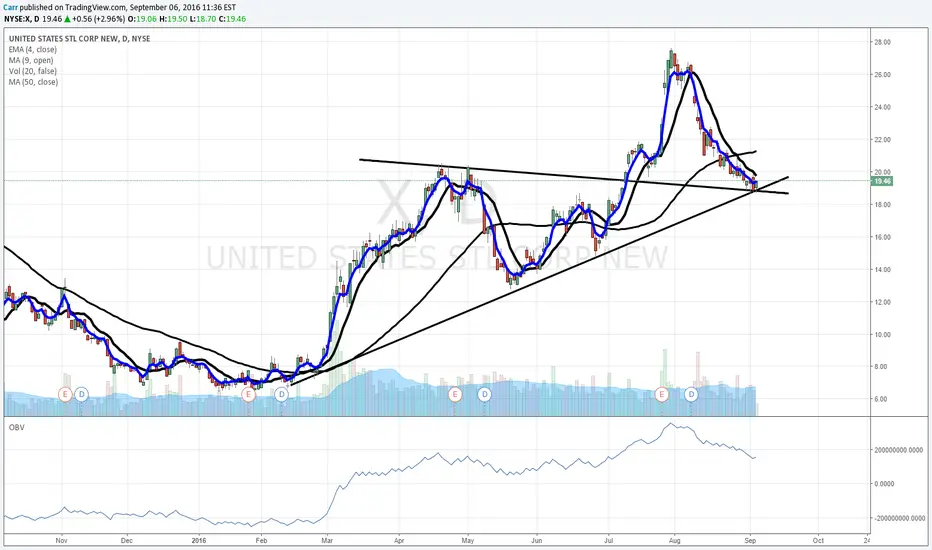932x550 pixels.
Task: Click the Apr label on time axis
Action: (399, 540)
